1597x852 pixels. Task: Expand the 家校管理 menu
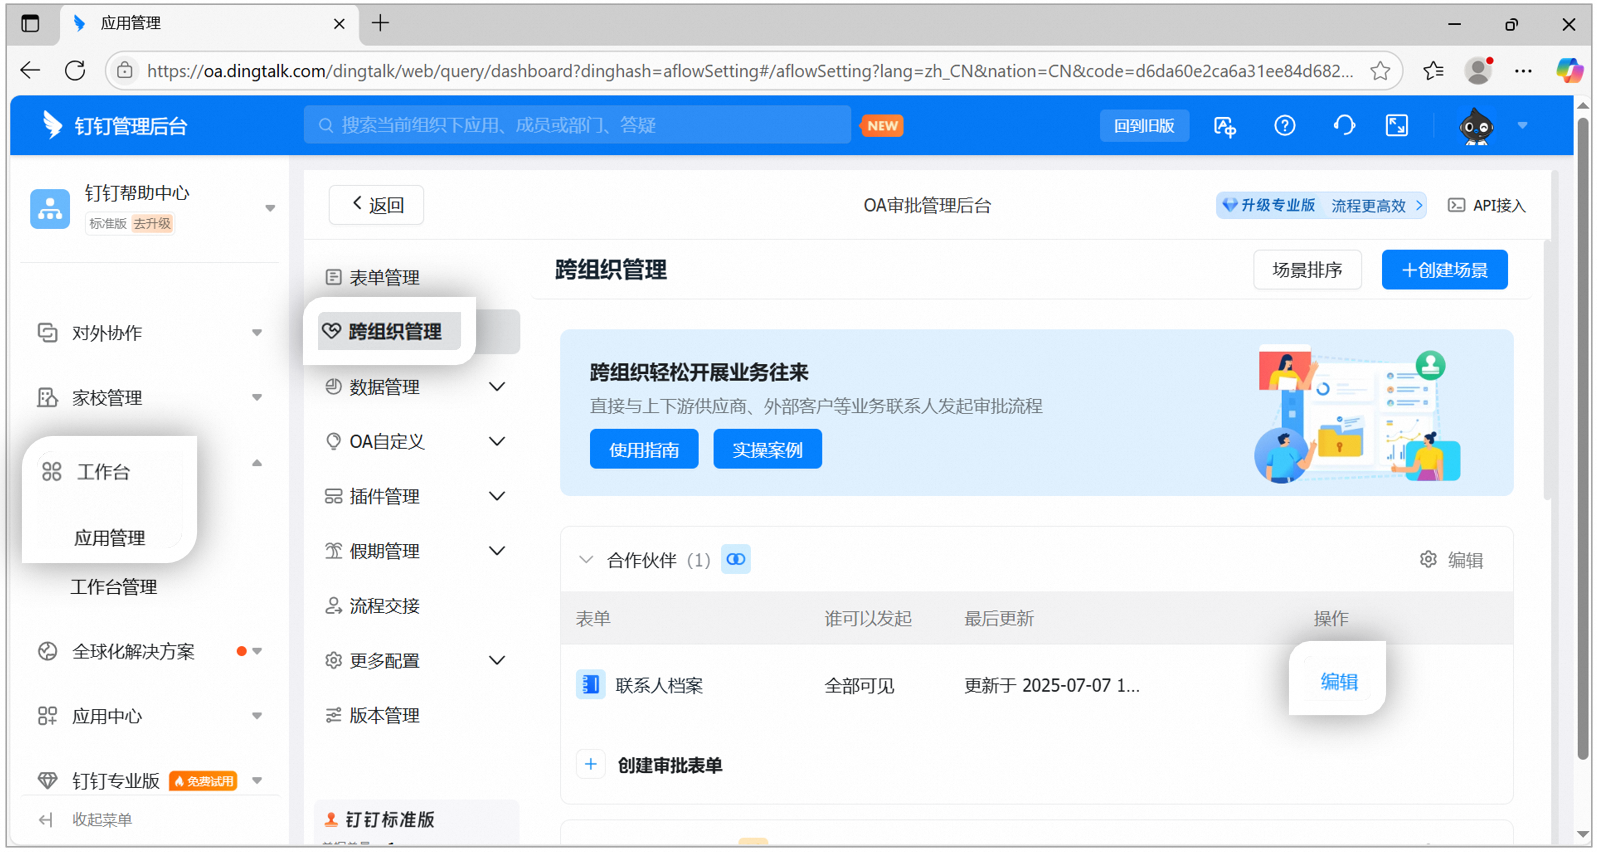[x=257, y=398]
